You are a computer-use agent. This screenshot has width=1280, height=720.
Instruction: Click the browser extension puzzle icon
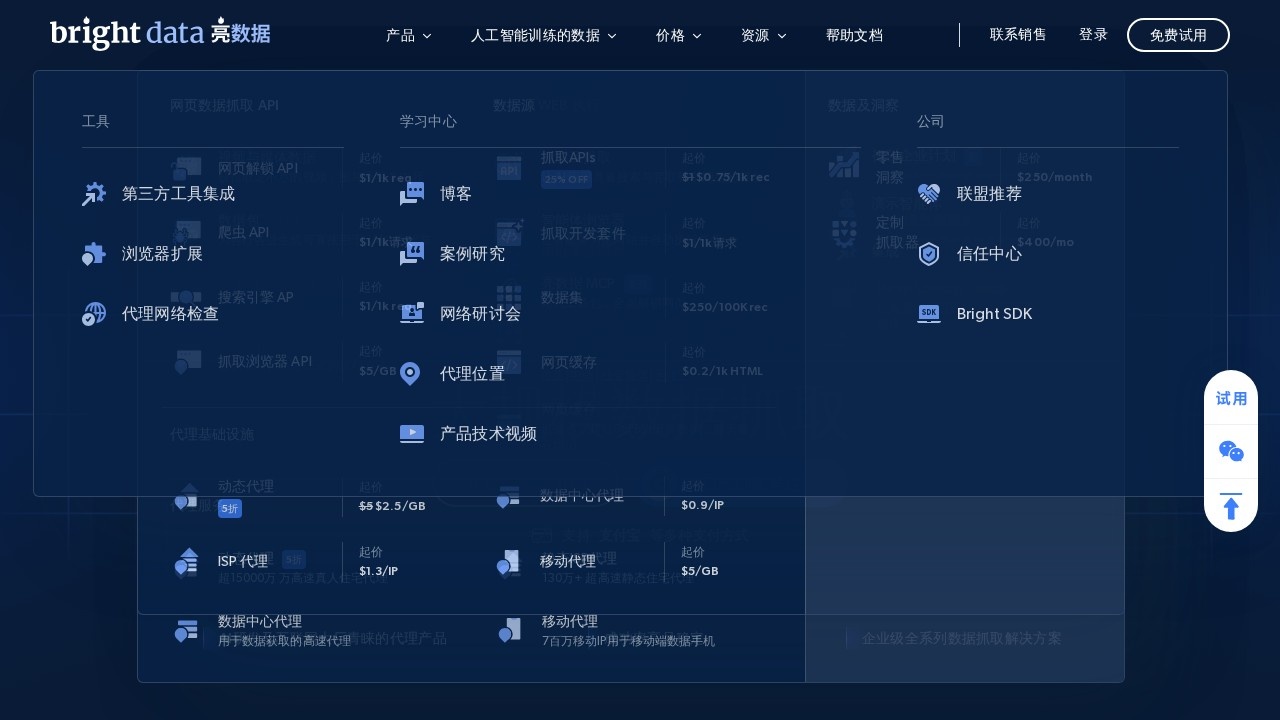94,254
